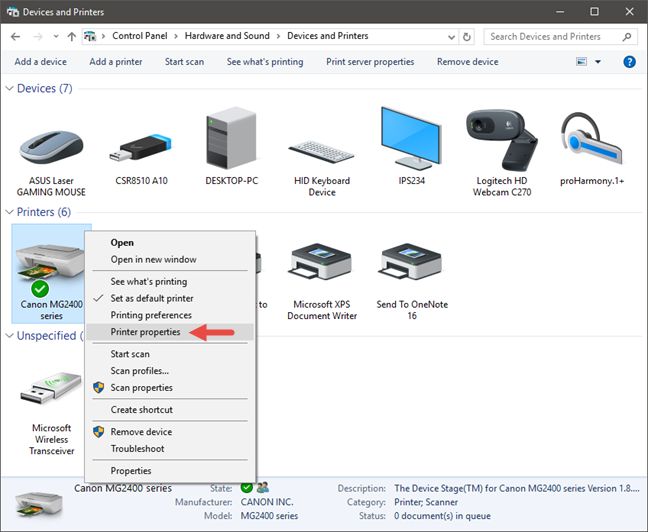Collapse the Printers (6) section
Viewport: 648px width, 532px height.
pyautogui.click(x=10, y=212)
